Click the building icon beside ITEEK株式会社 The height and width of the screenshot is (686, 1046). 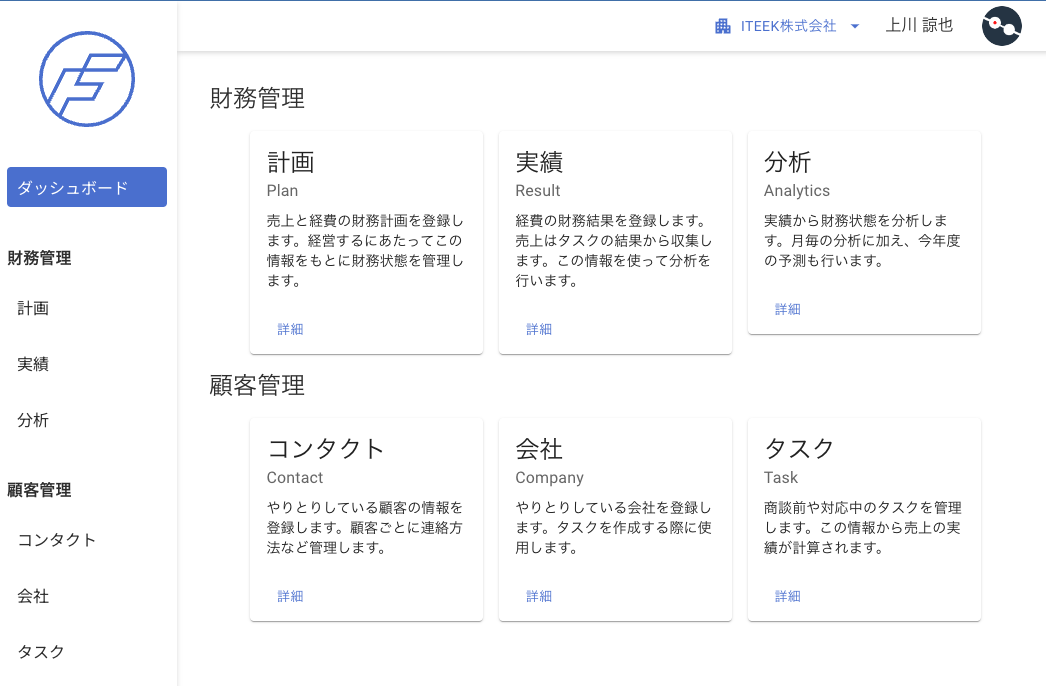[x=722, y=26]
